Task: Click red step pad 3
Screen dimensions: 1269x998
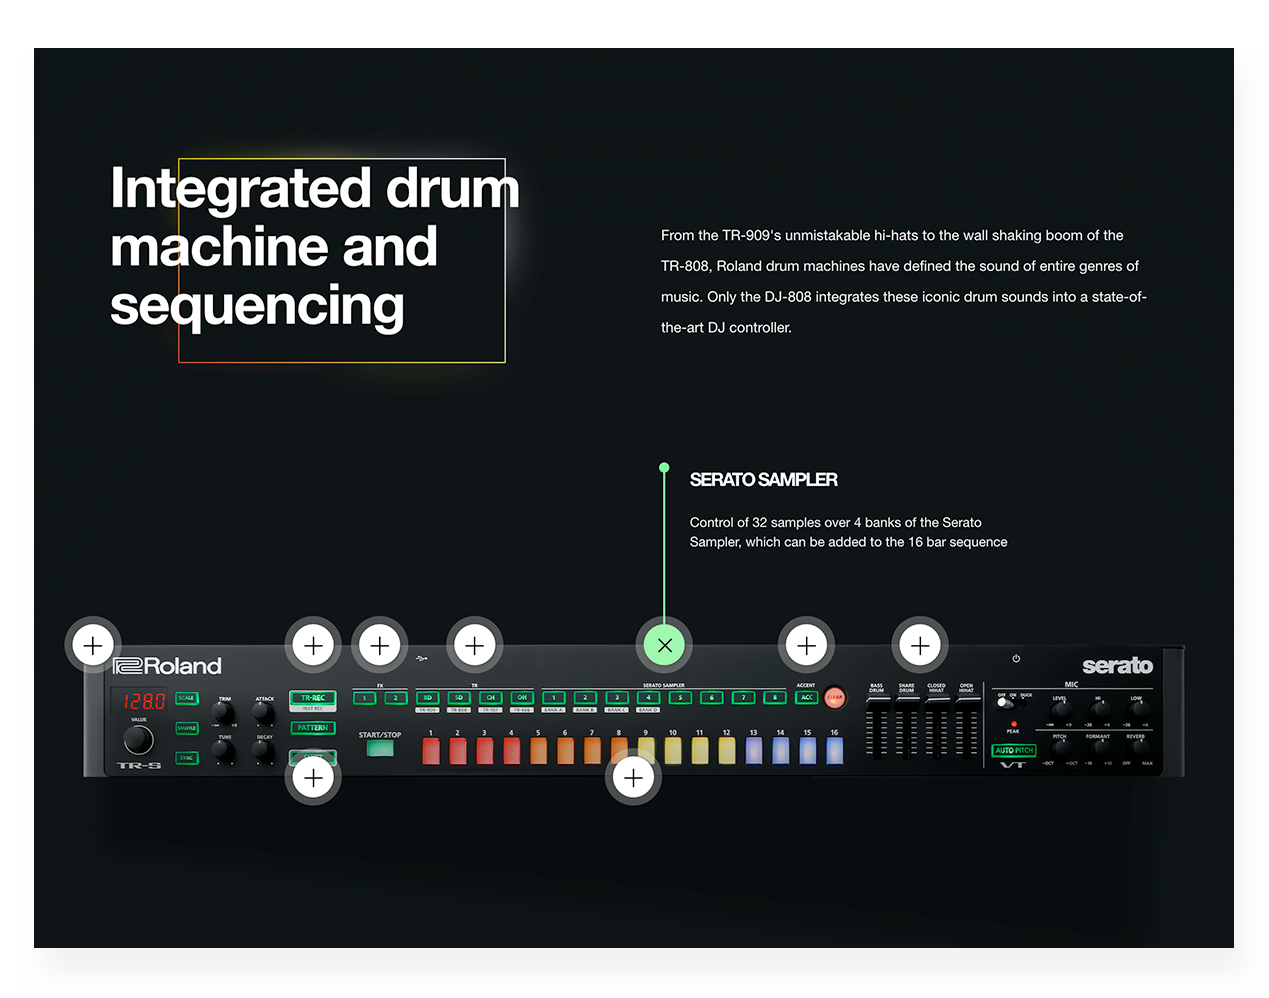Action: coord(485,751)
